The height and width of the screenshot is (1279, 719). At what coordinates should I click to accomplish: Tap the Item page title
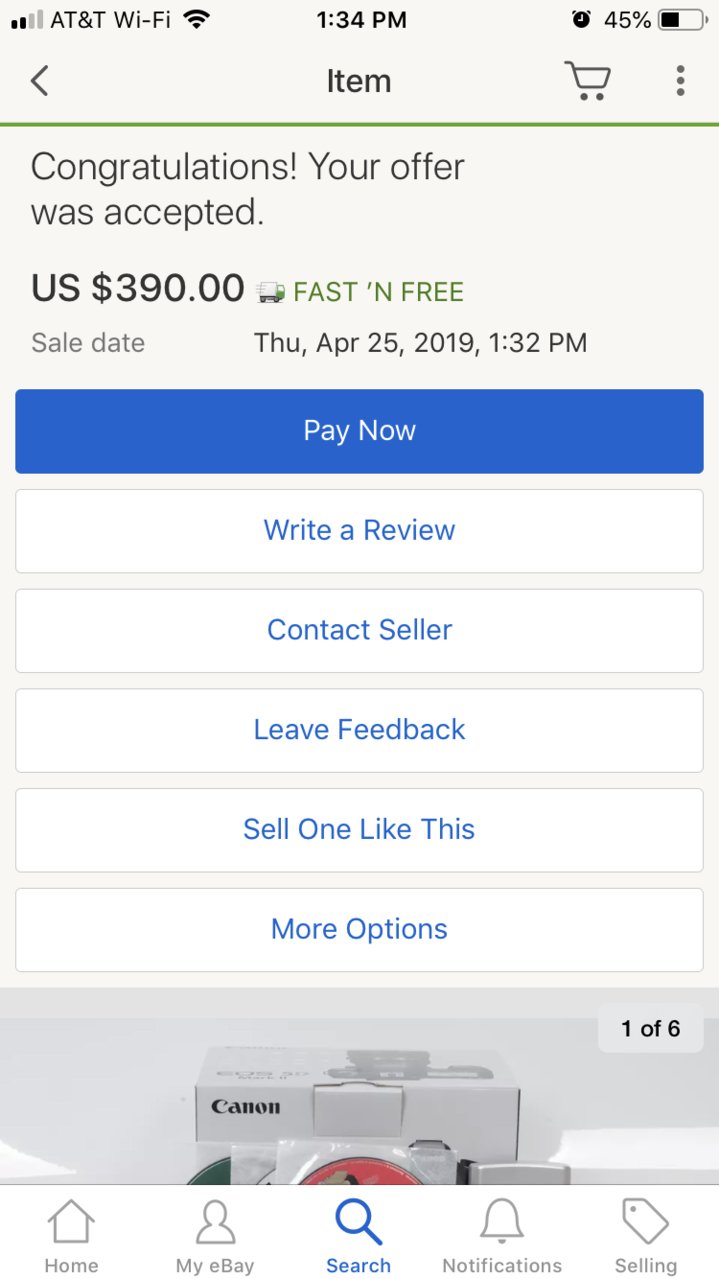[x=358, y=81]
